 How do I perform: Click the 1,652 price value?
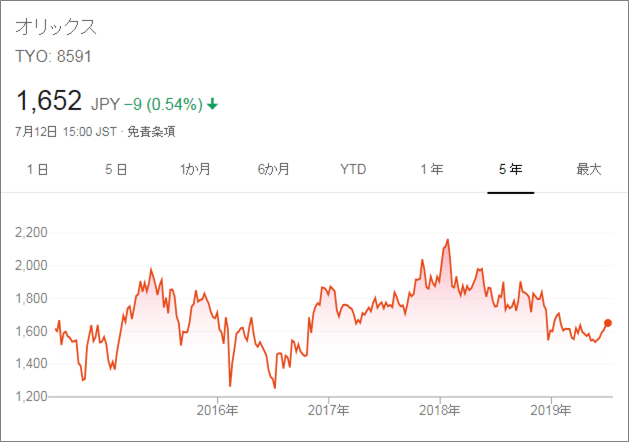49,100
